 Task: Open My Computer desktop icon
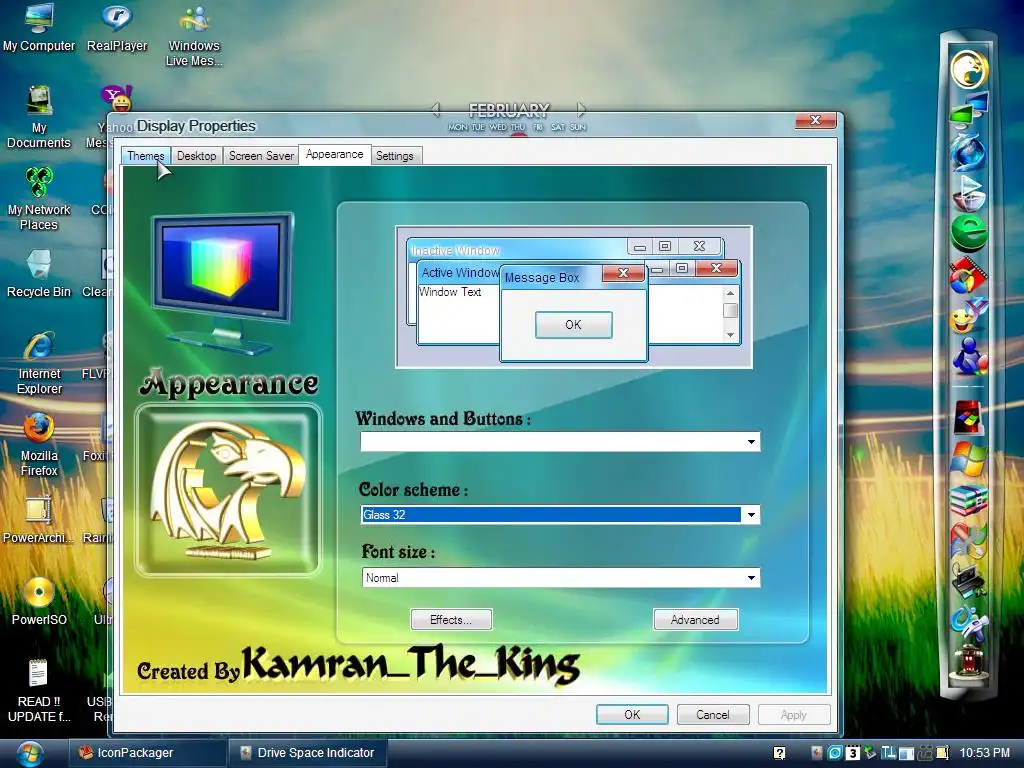pyautogui.click(x=39, y=27)
